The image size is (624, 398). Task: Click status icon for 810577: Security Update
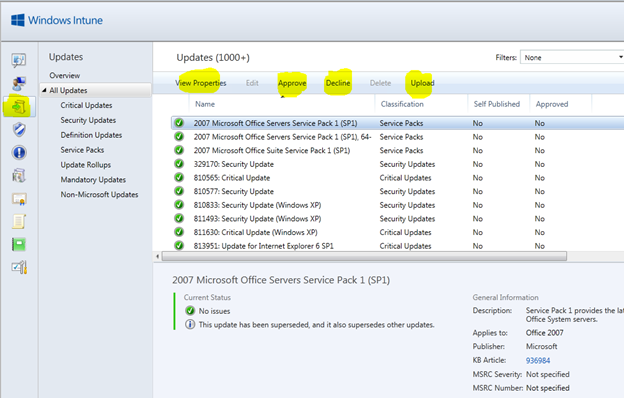click(179, 191)
